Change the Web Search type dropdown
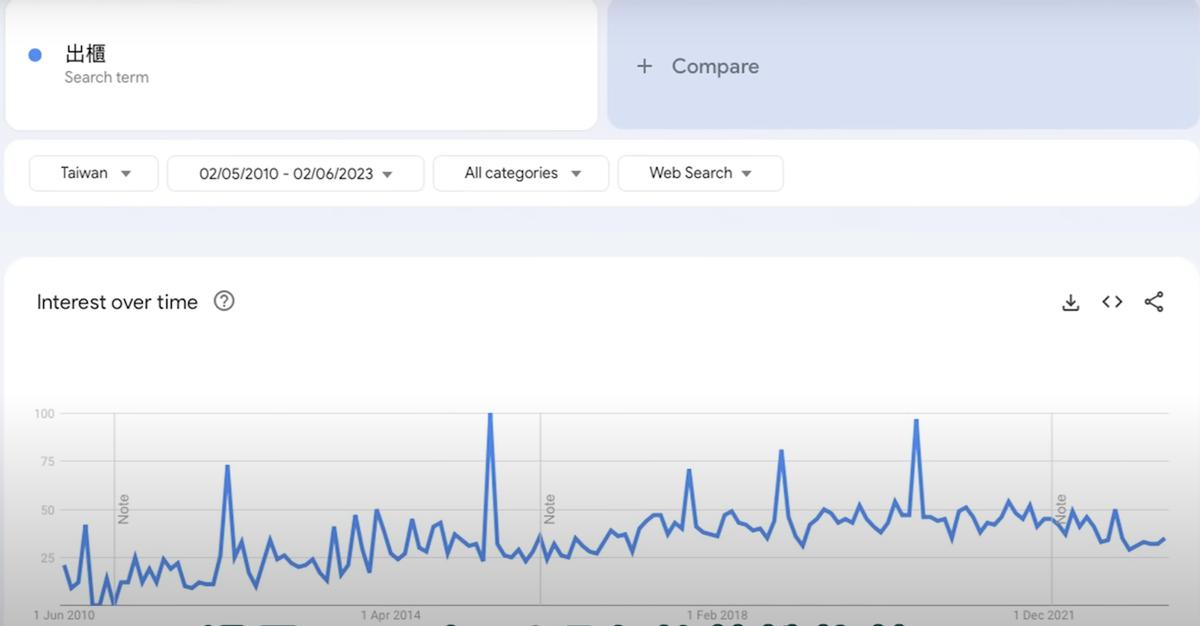The width and height of the screenshot is (1200, 626). click(x=700, y=173)
